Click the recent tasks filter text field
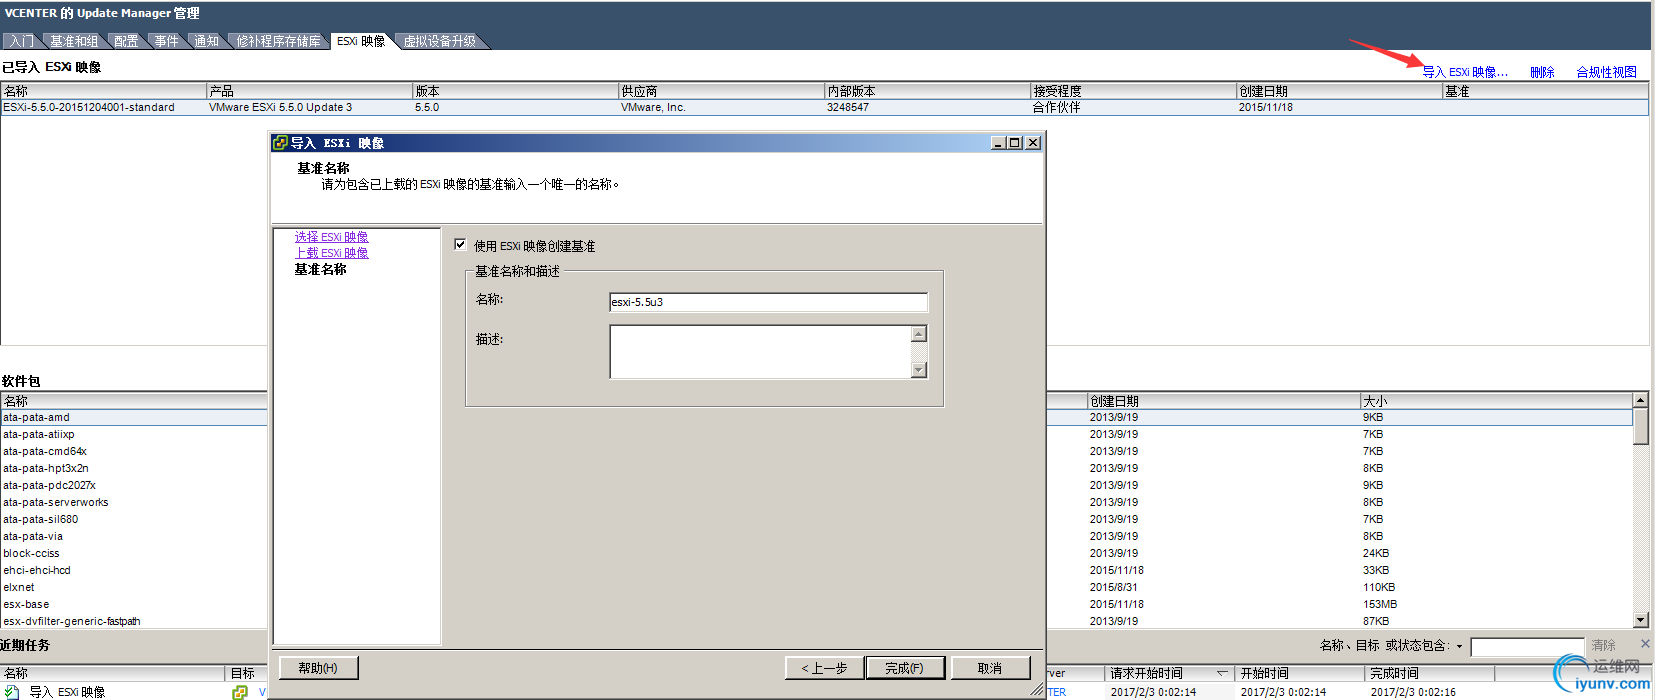Viewport: 1656px width, 700px height. coord(1527,647)
